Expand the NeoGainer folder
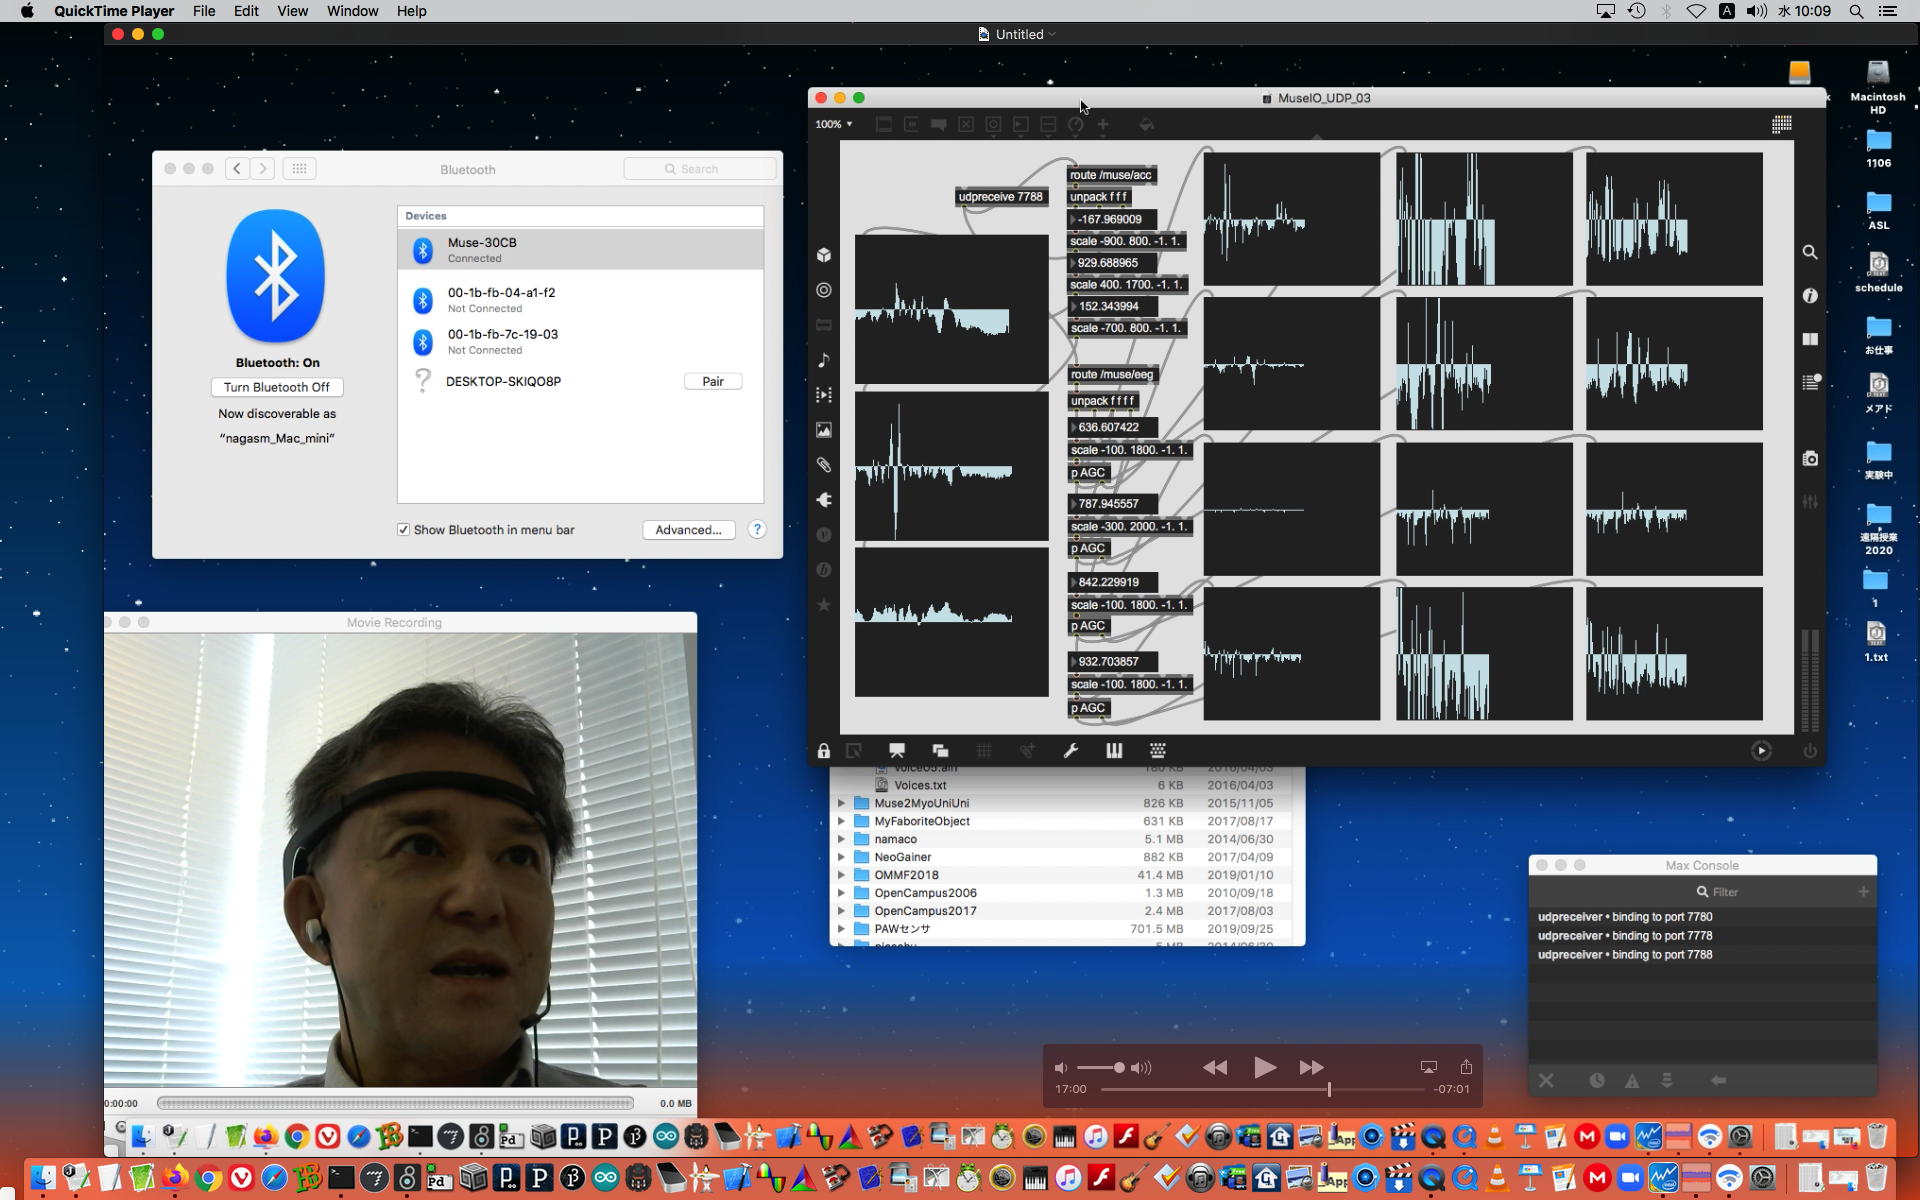 point(841,857)
